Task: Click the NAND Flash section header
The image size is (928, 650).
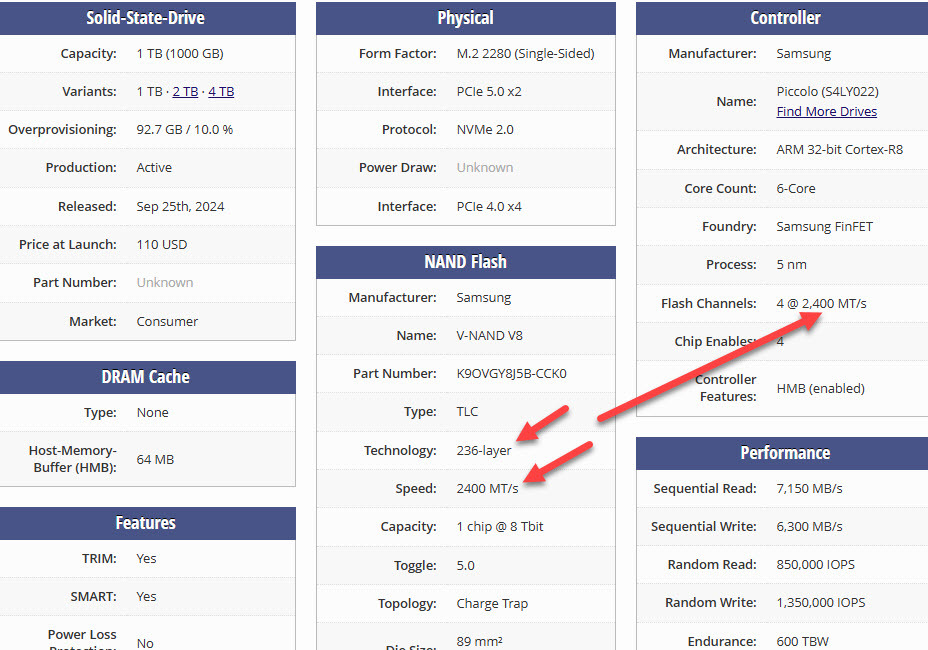Action: (x=465, y=262)
